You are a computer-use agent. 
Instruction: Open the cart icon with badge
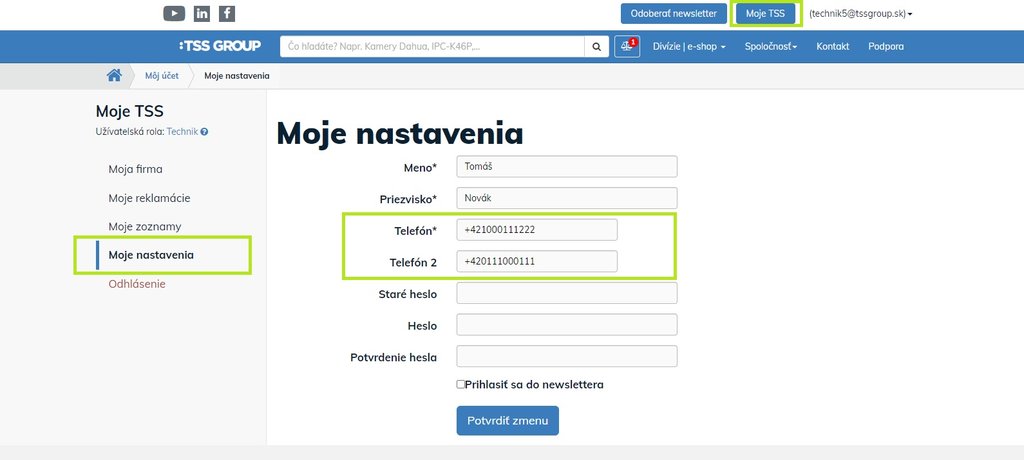coord(627,46)
